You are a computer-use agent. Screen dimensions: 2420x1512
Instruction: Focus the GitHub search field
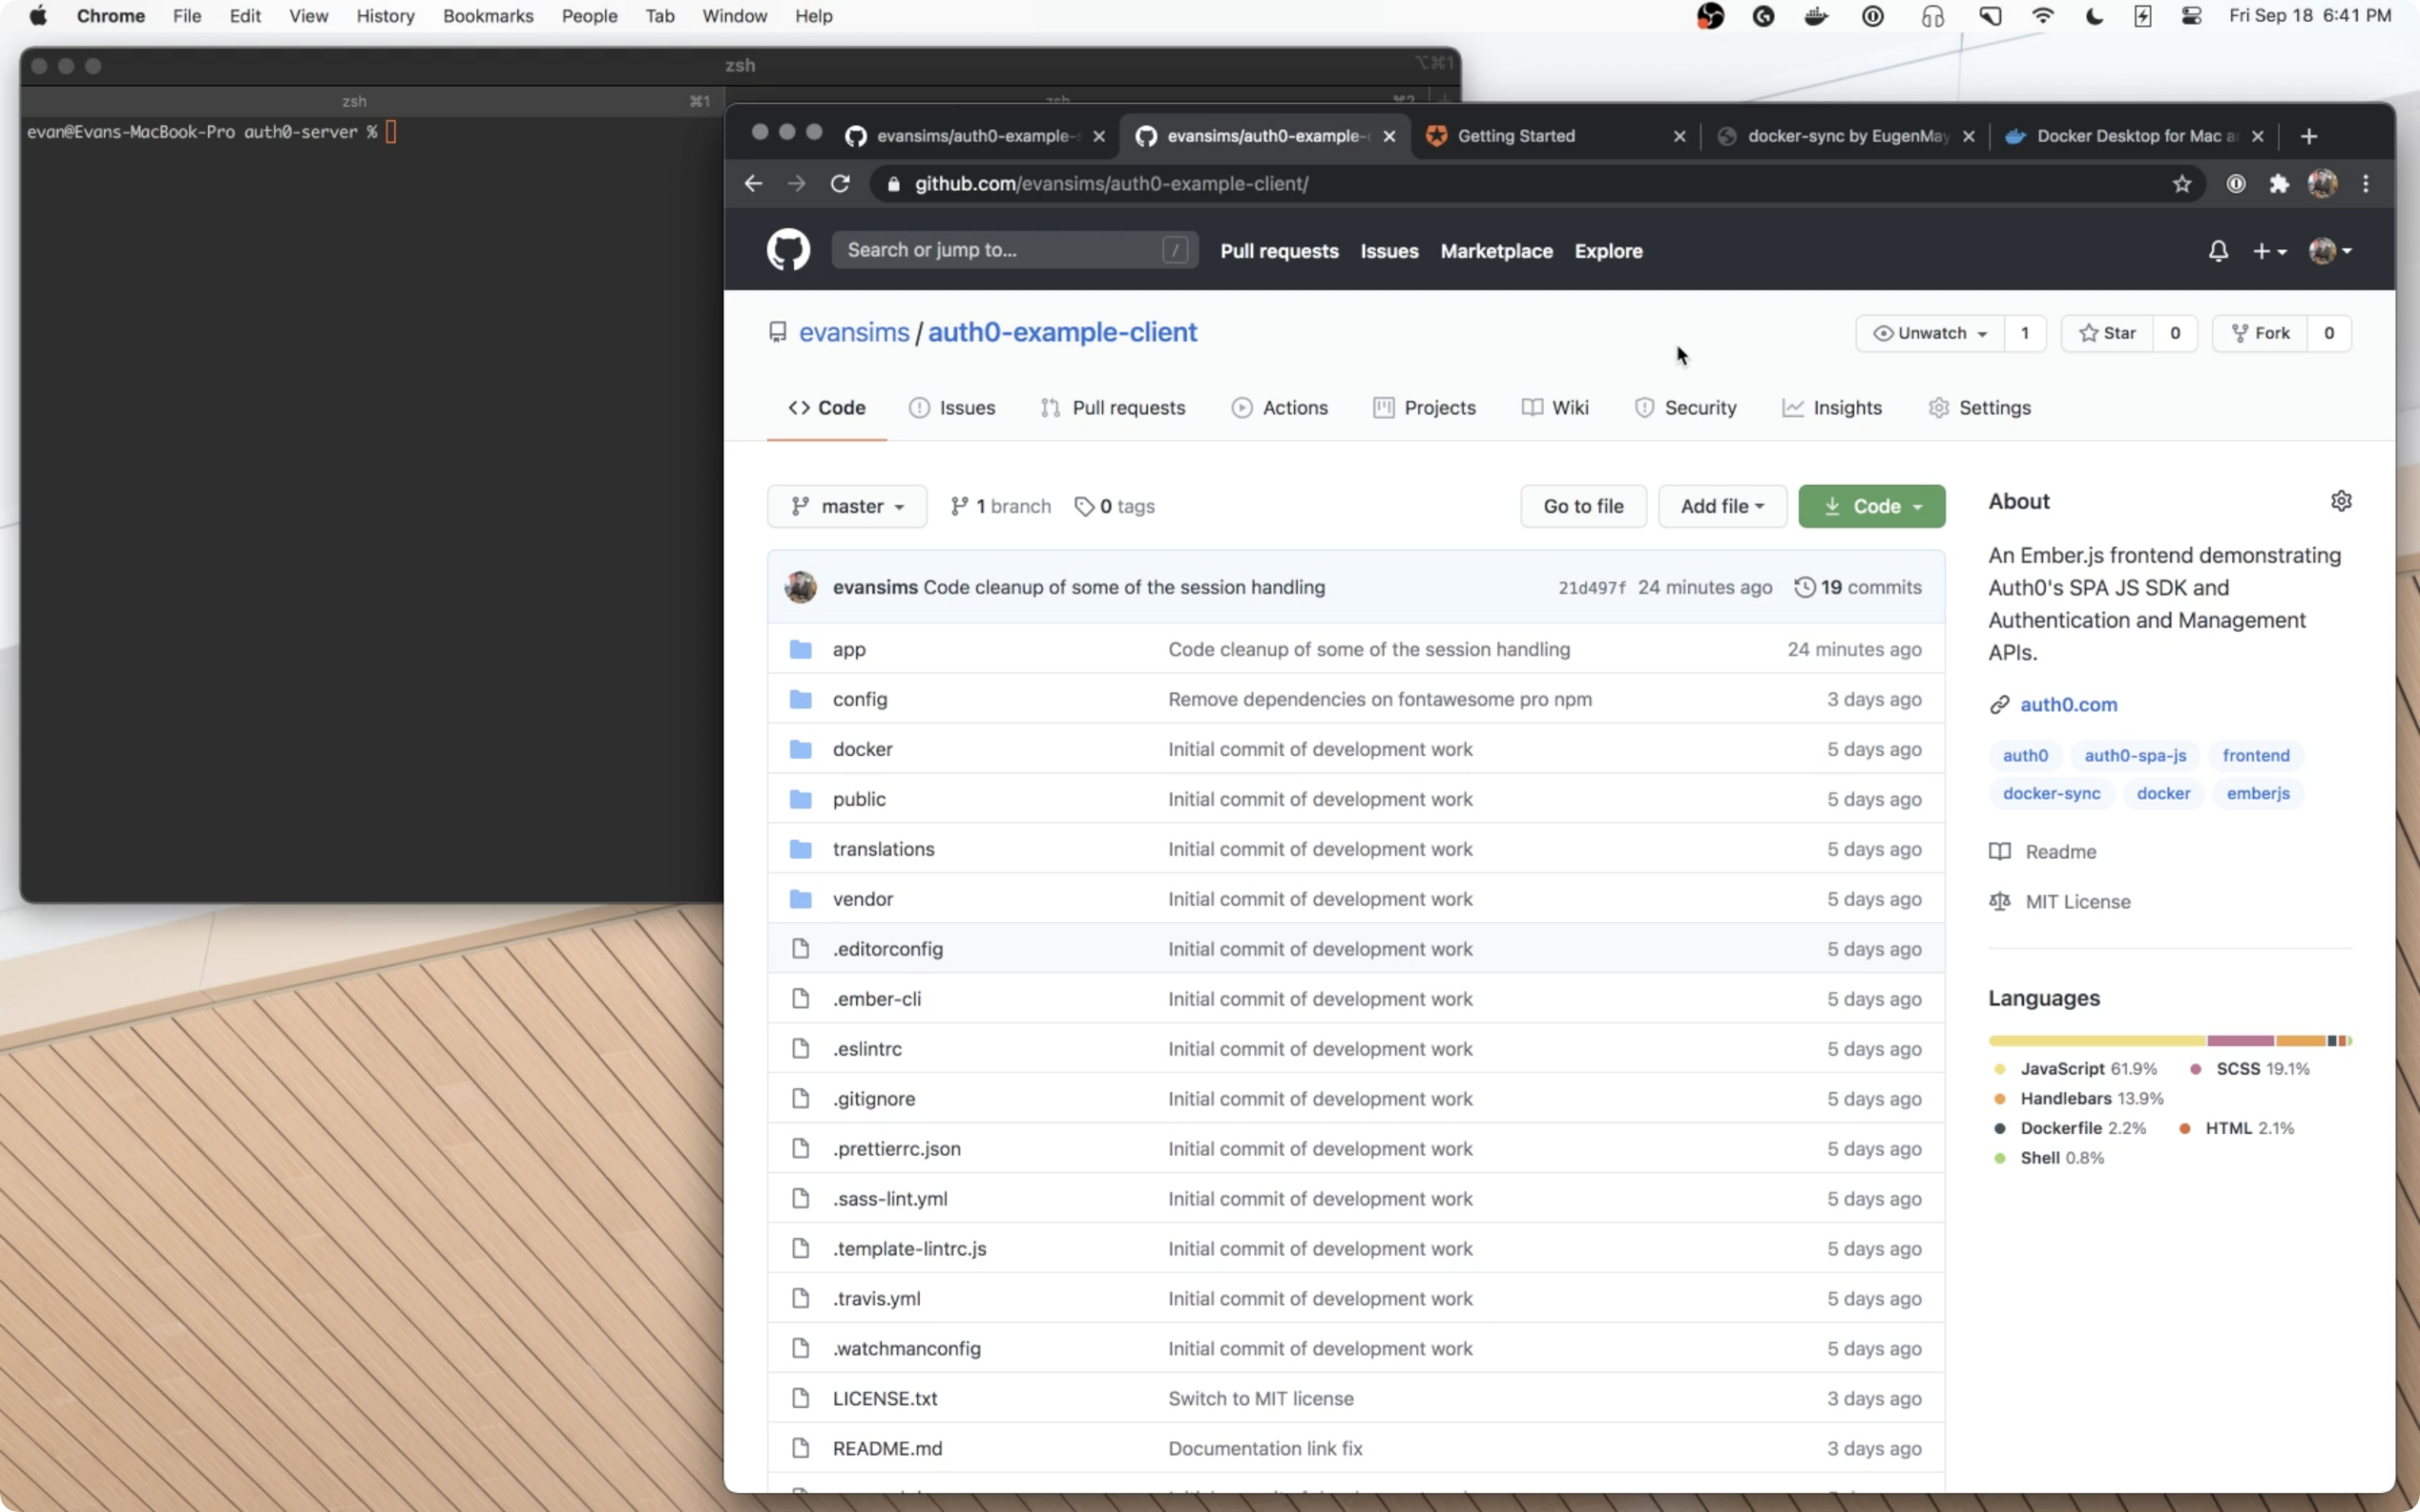[x=1000, y=250]
